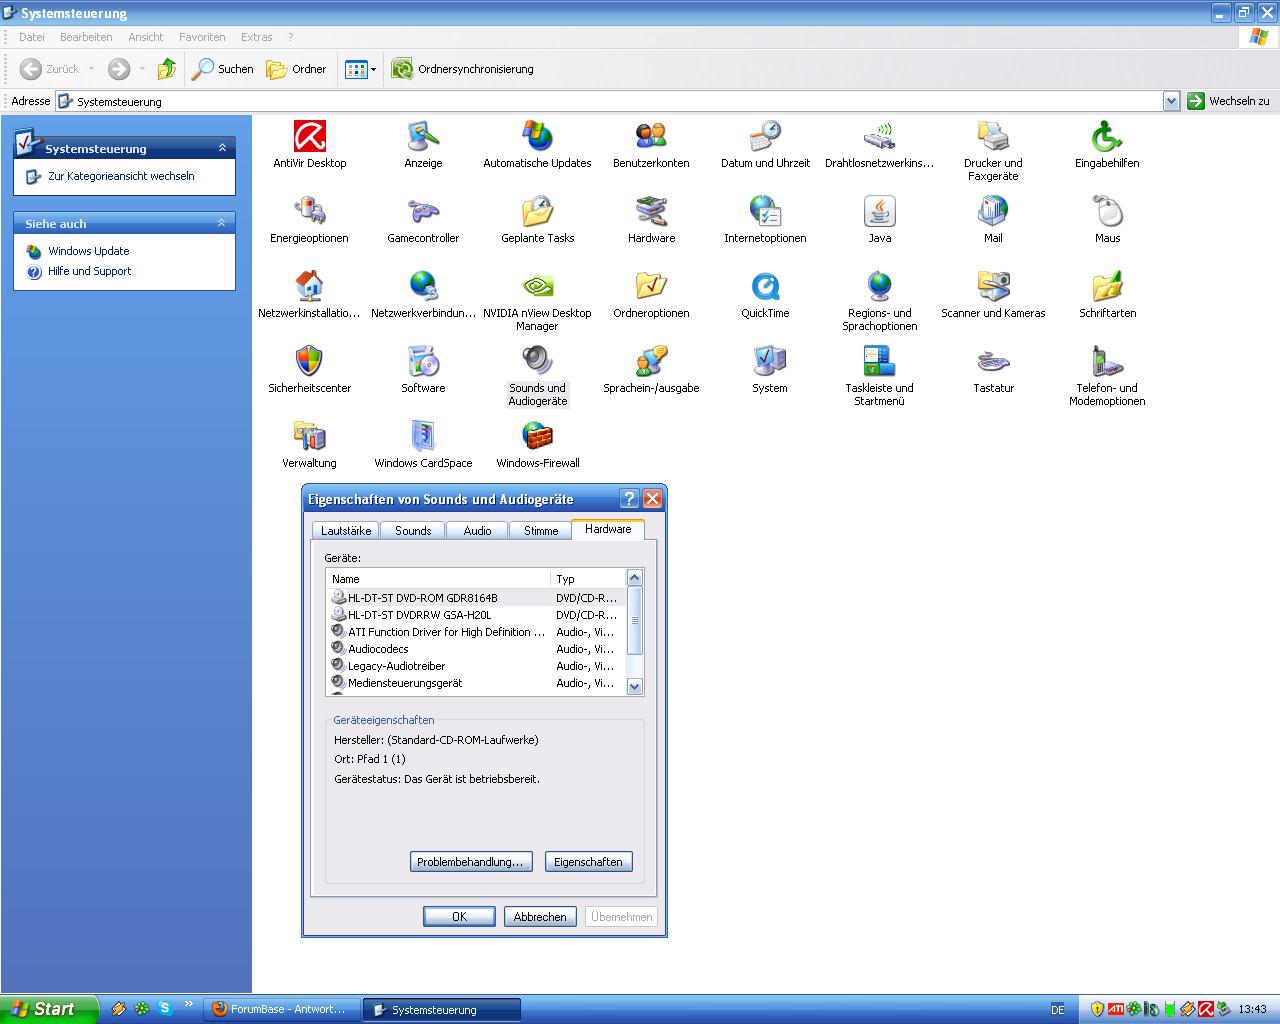The image size is (1280, 1024).
Task: Open the Windows Update link
Action: click(x=88, y=251)
